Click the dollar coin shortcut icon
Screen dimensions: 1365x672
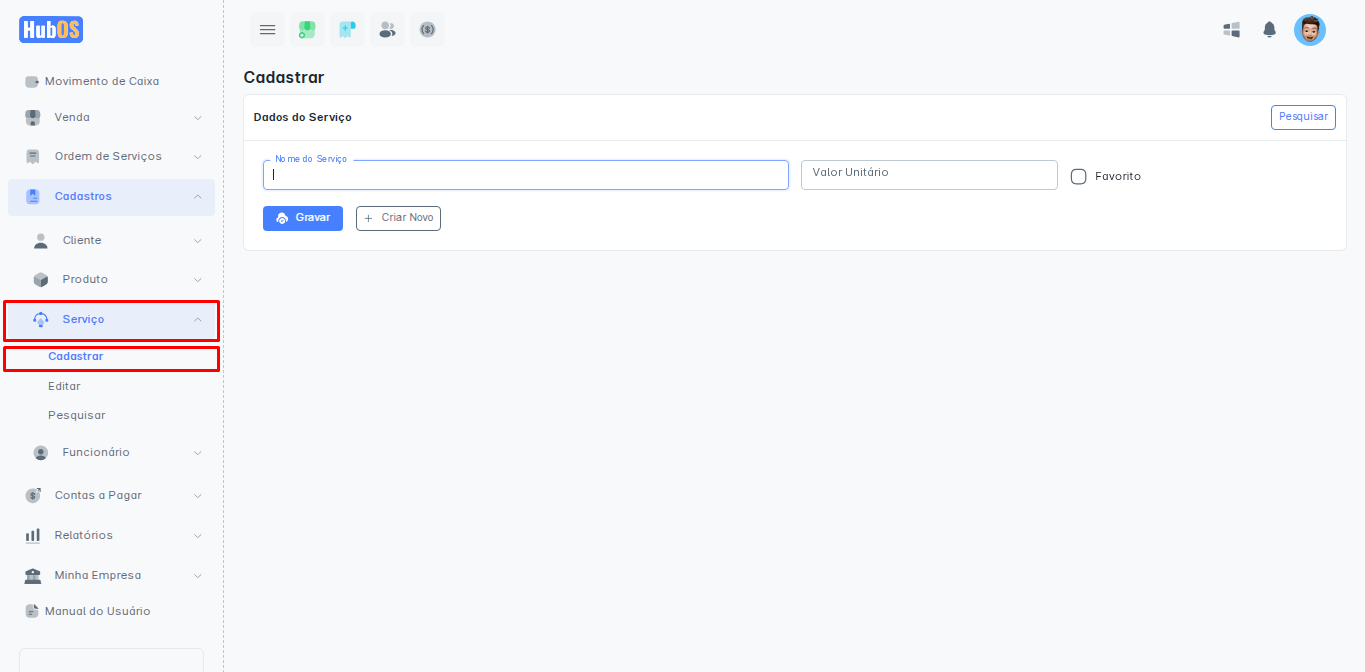pyautogui.click(x=427, y=30)
